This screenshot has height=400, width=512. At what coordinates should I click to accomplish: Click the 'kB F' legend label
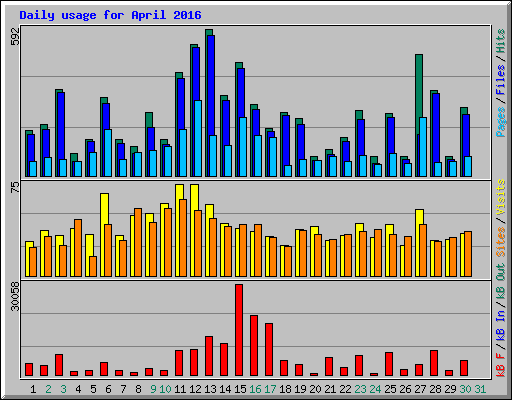[501, 365]
